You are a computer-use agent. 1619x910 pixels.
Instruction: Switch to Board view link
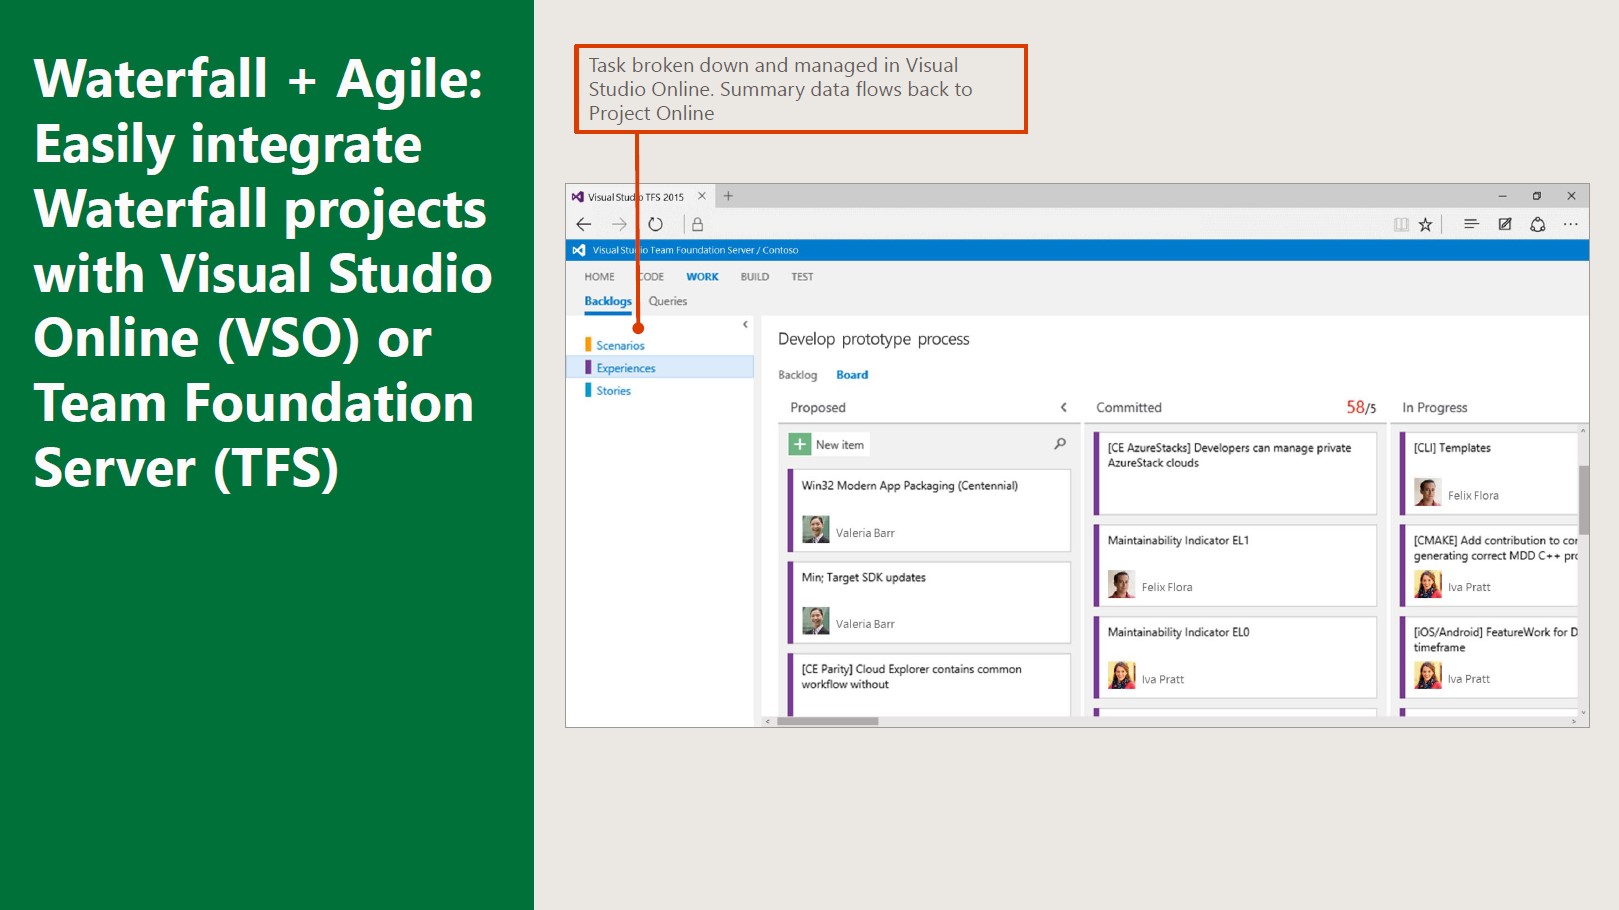point(852,375)
